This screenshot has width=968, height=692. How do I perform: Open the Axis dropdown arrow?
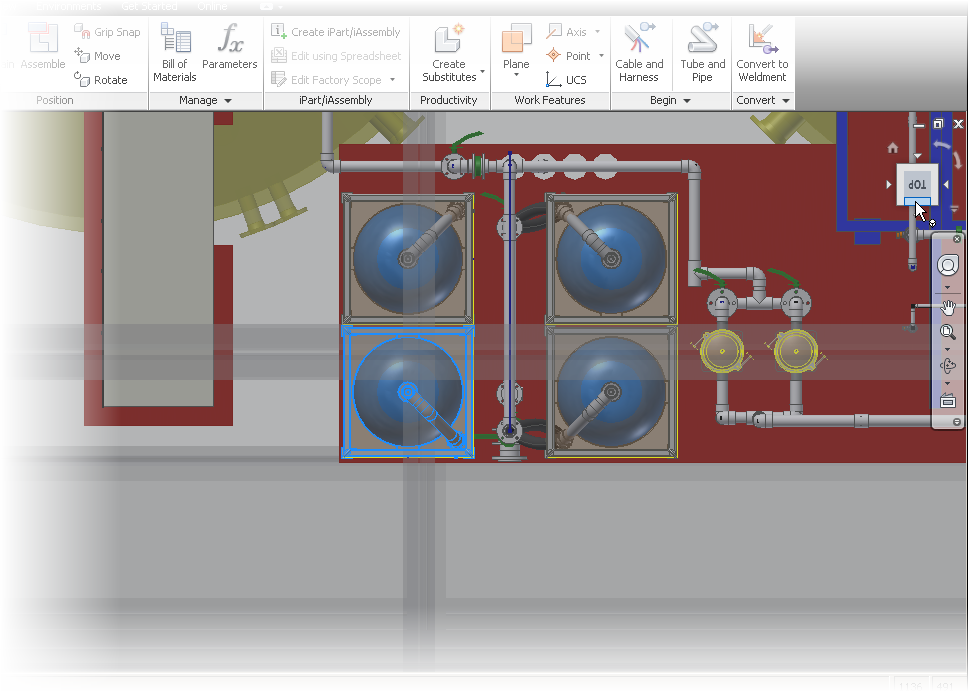tap(598, 31)
